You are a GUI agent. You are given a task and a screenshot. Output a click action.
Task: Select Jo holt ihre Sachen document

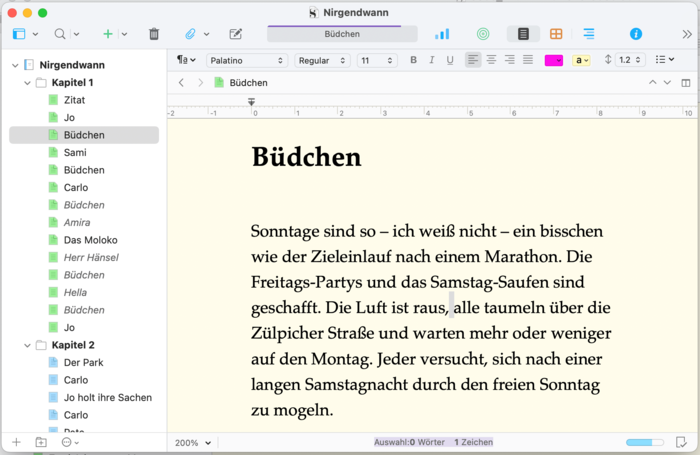[x=107, y=397]
